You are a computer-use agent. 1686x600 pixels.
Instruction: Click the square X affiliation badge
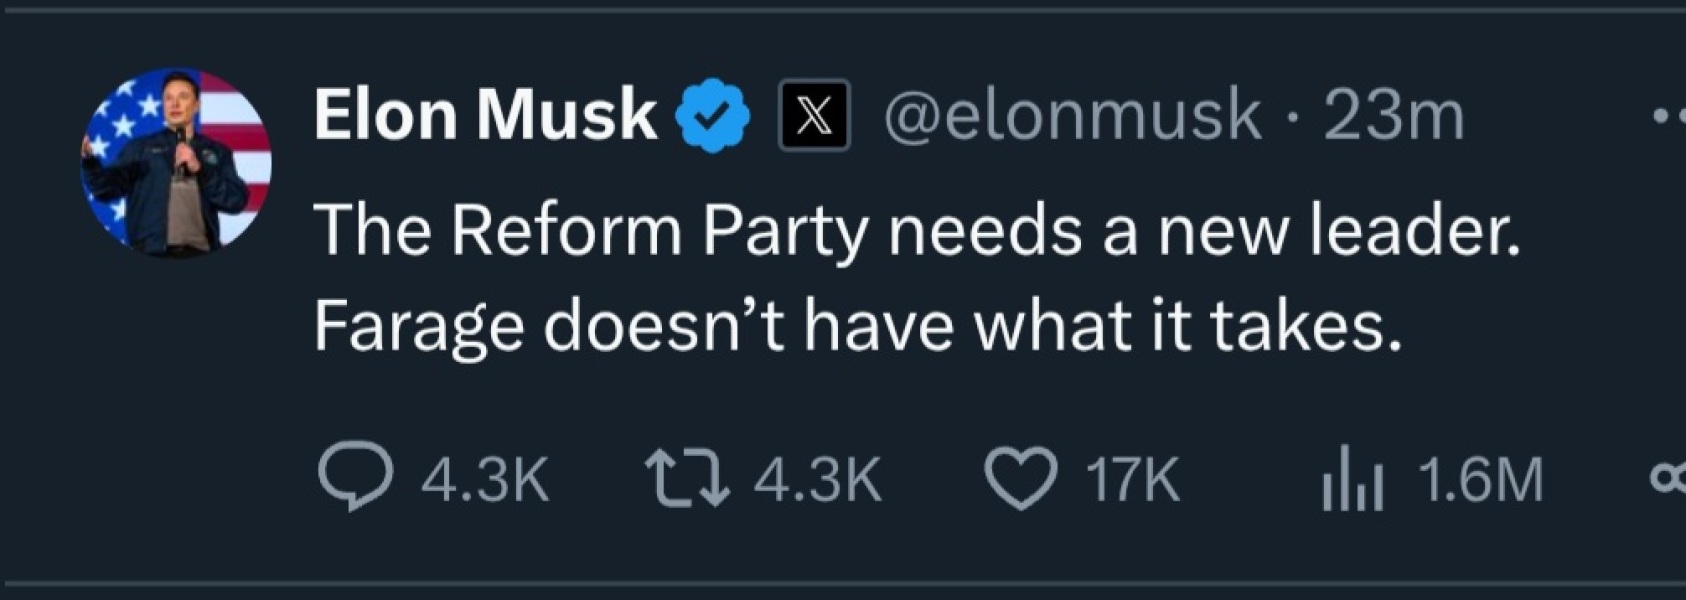(815, 116)
